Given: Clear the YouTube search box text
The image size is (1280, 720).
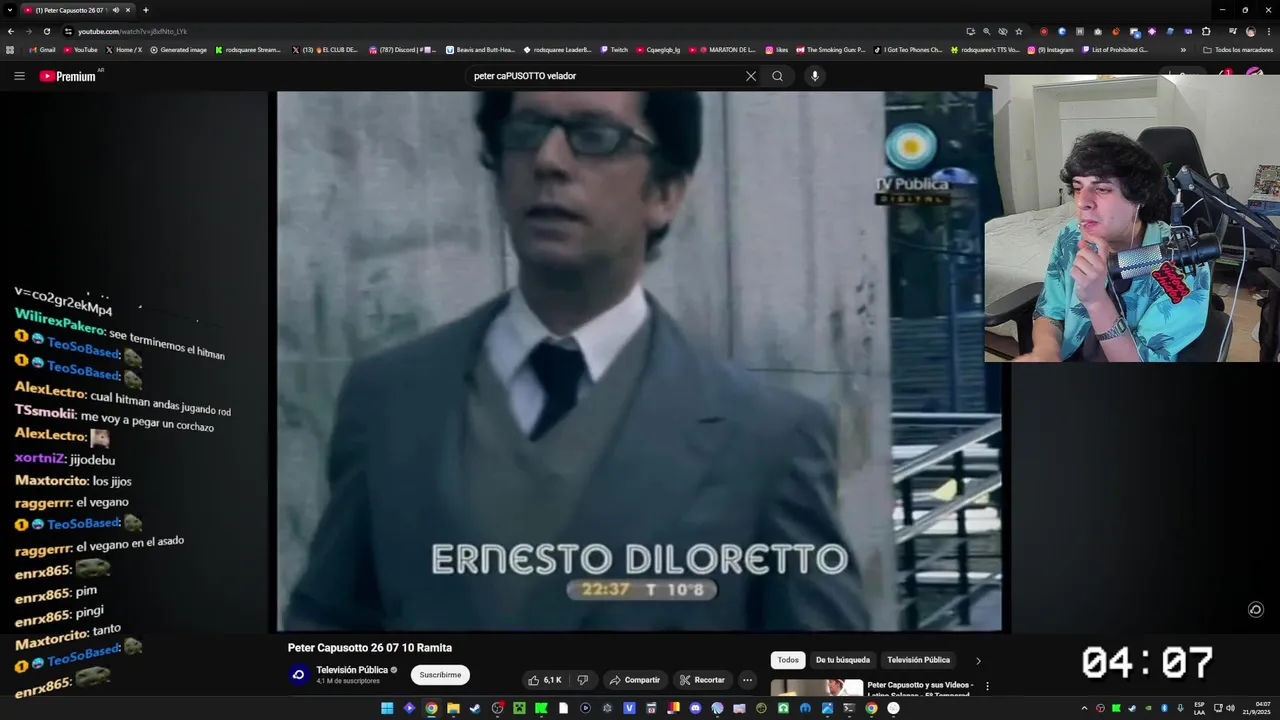Looking at the screenshot, I should click(x=751, y=76).
